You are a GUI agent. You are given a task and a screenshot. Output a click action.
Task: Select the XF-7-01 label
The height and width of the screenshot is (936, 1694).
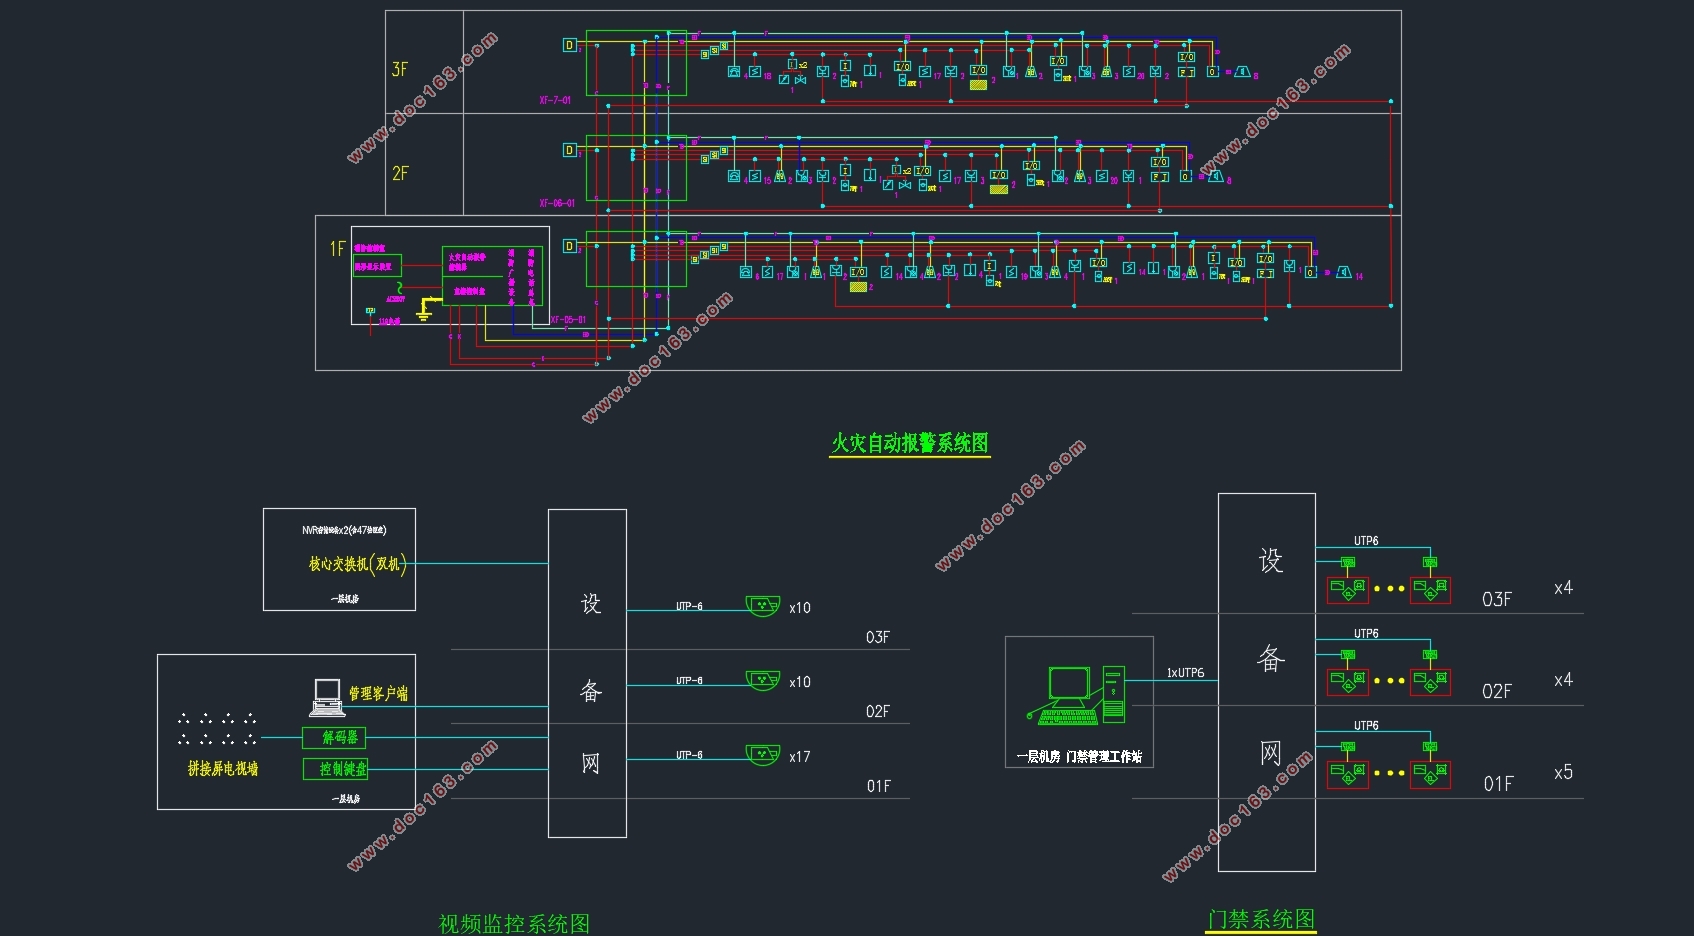pyautogui.click(x=555, y=100)
